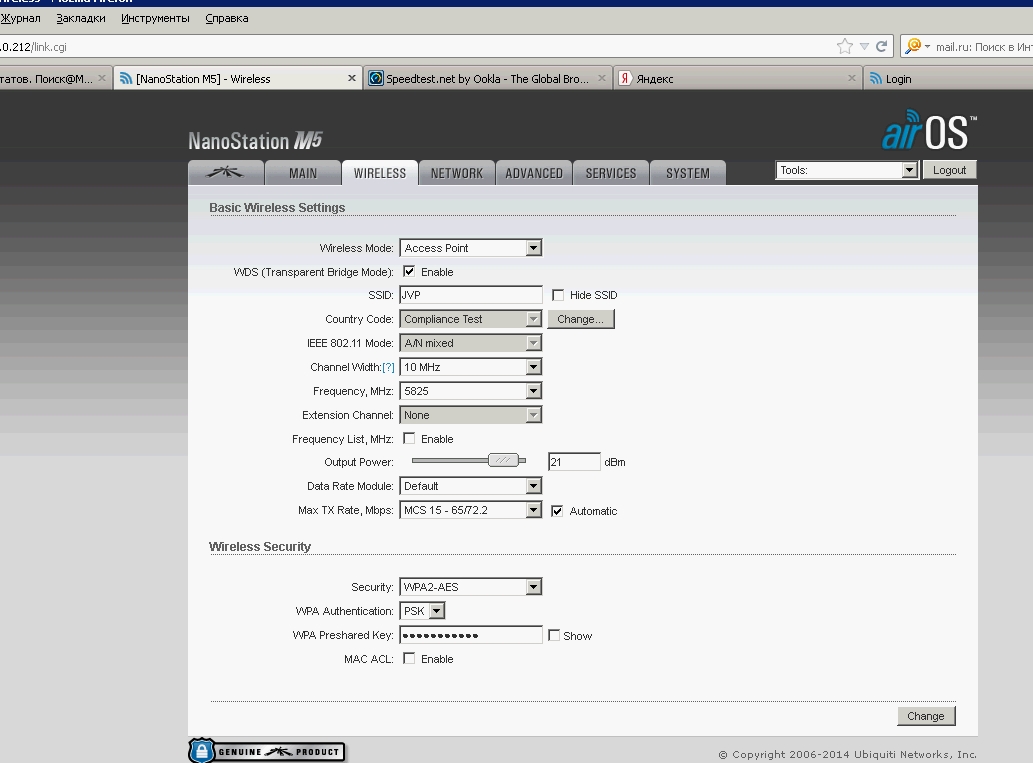
Task: Click the Channel Width help [?] link
Action: (388, 367)
